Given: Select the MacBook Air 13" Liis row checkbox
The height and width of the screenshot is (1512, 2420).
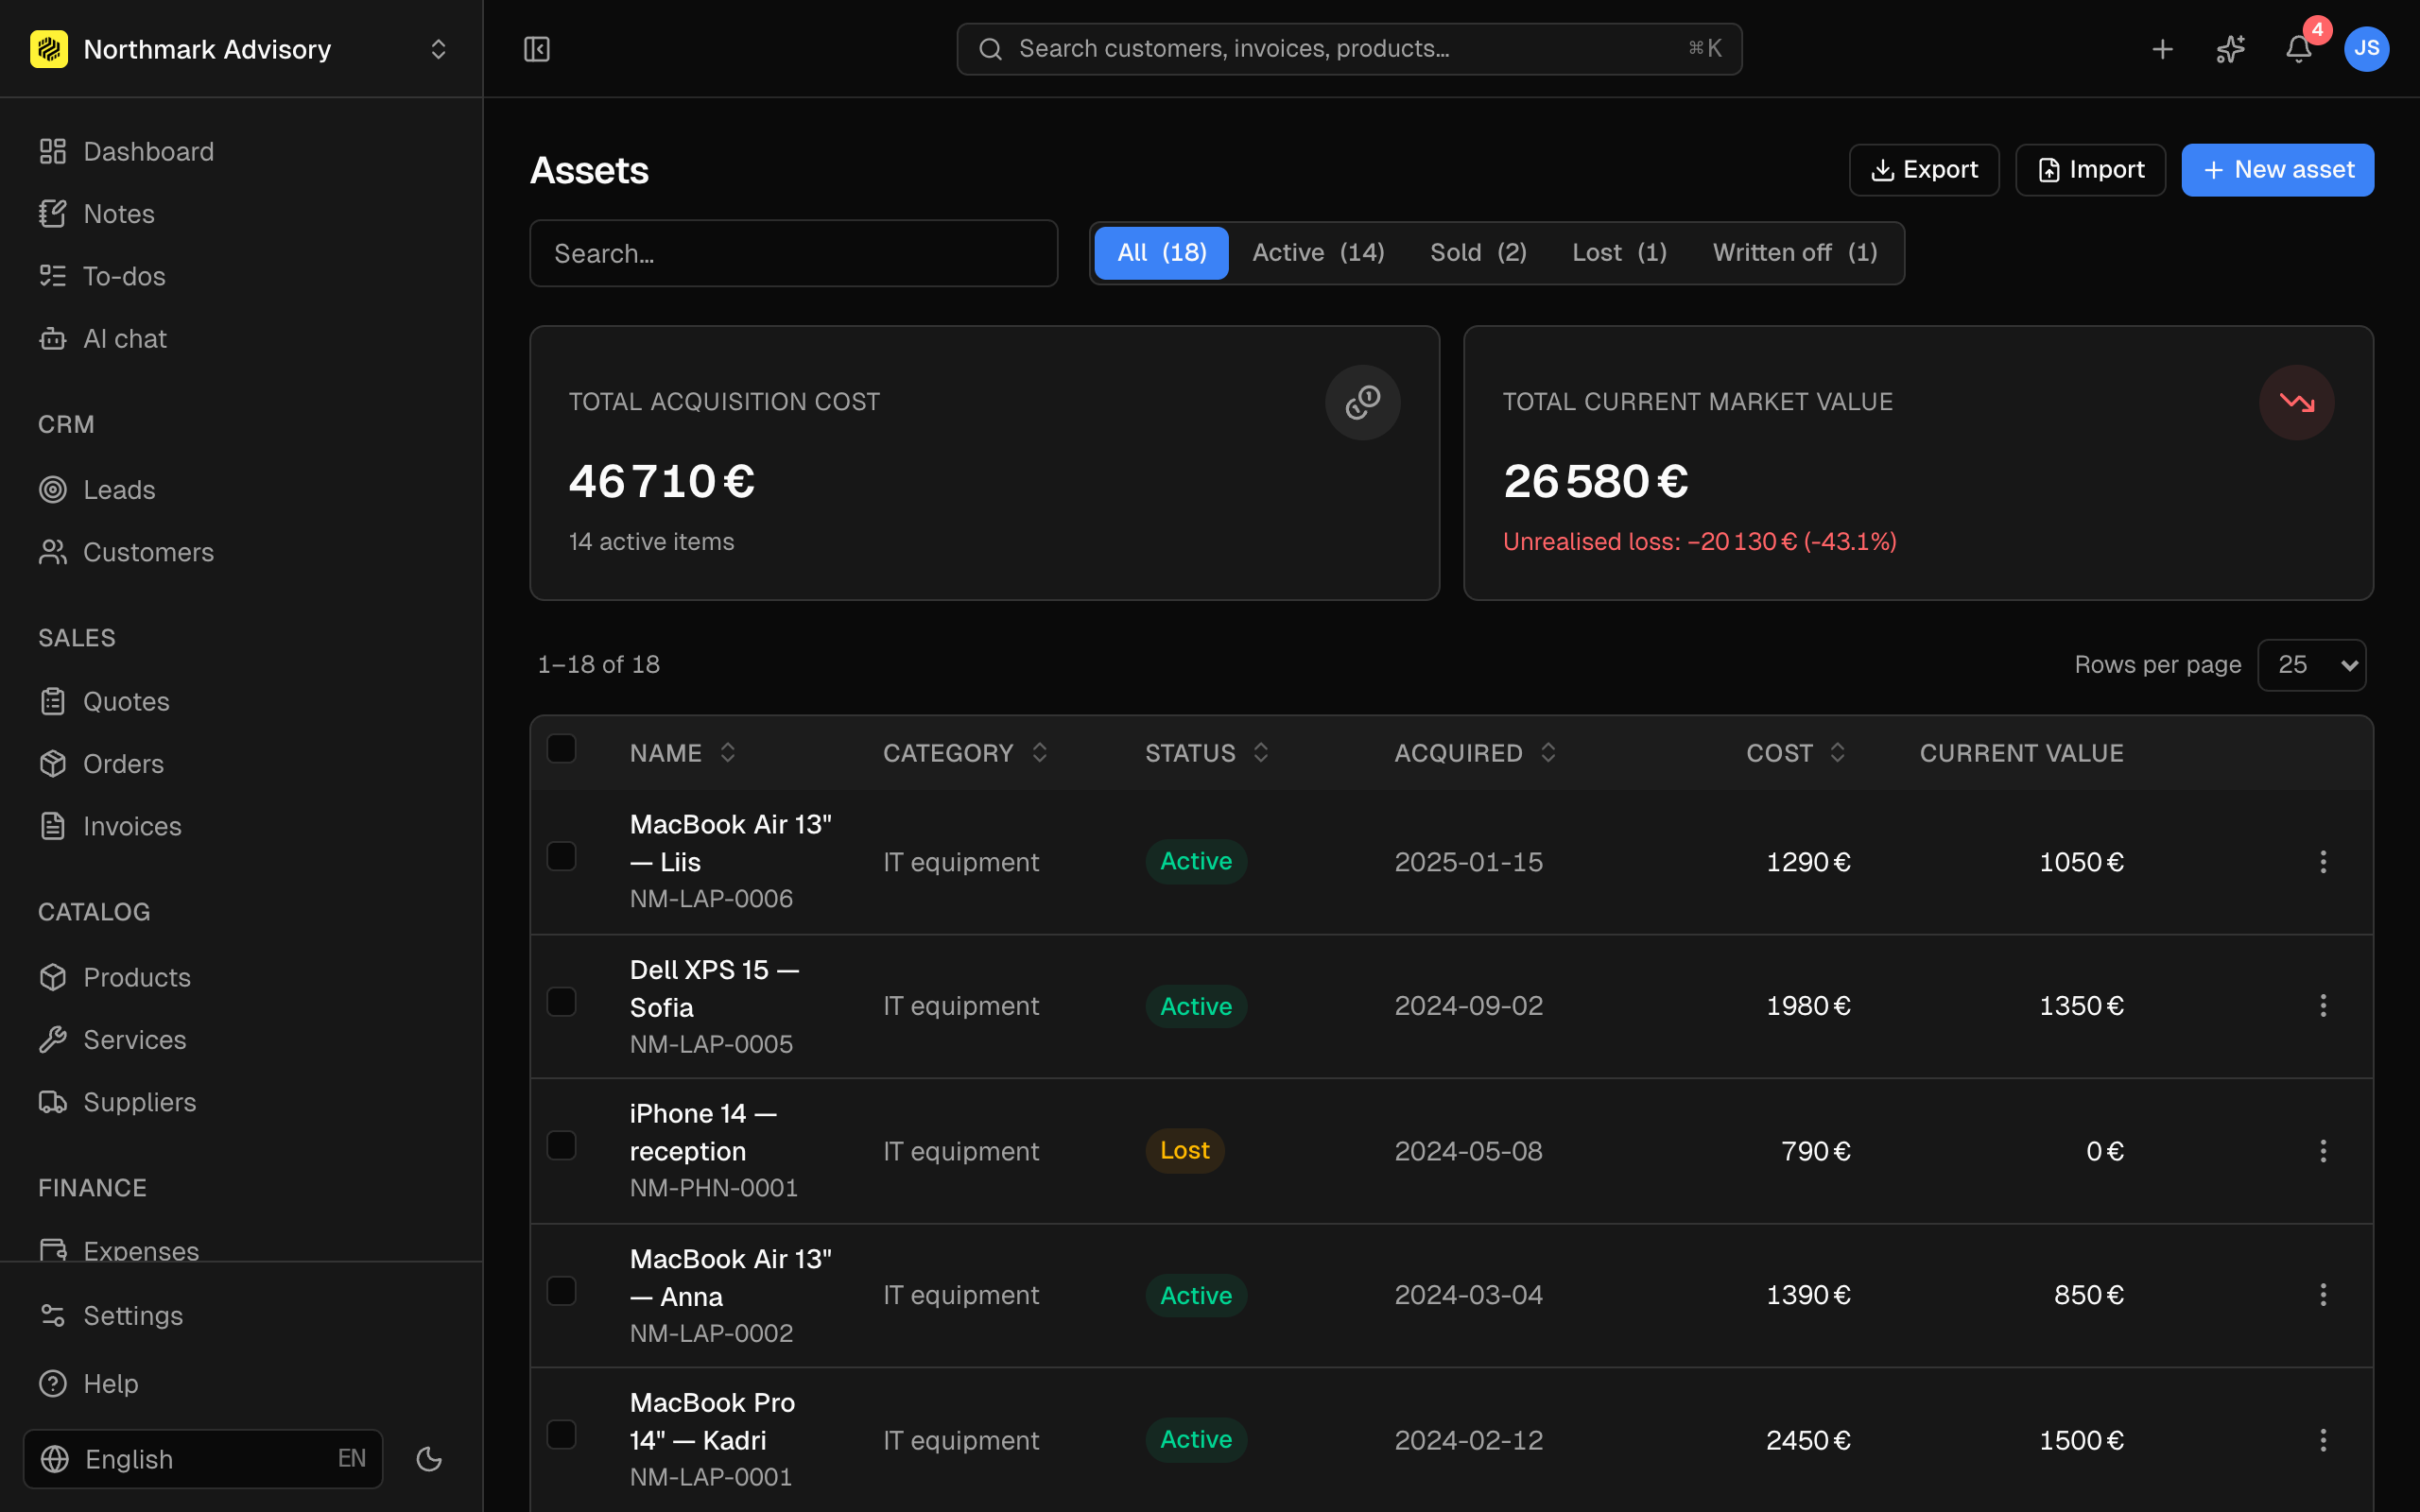Looking at the screenshot, I should [x=562, y=857].
